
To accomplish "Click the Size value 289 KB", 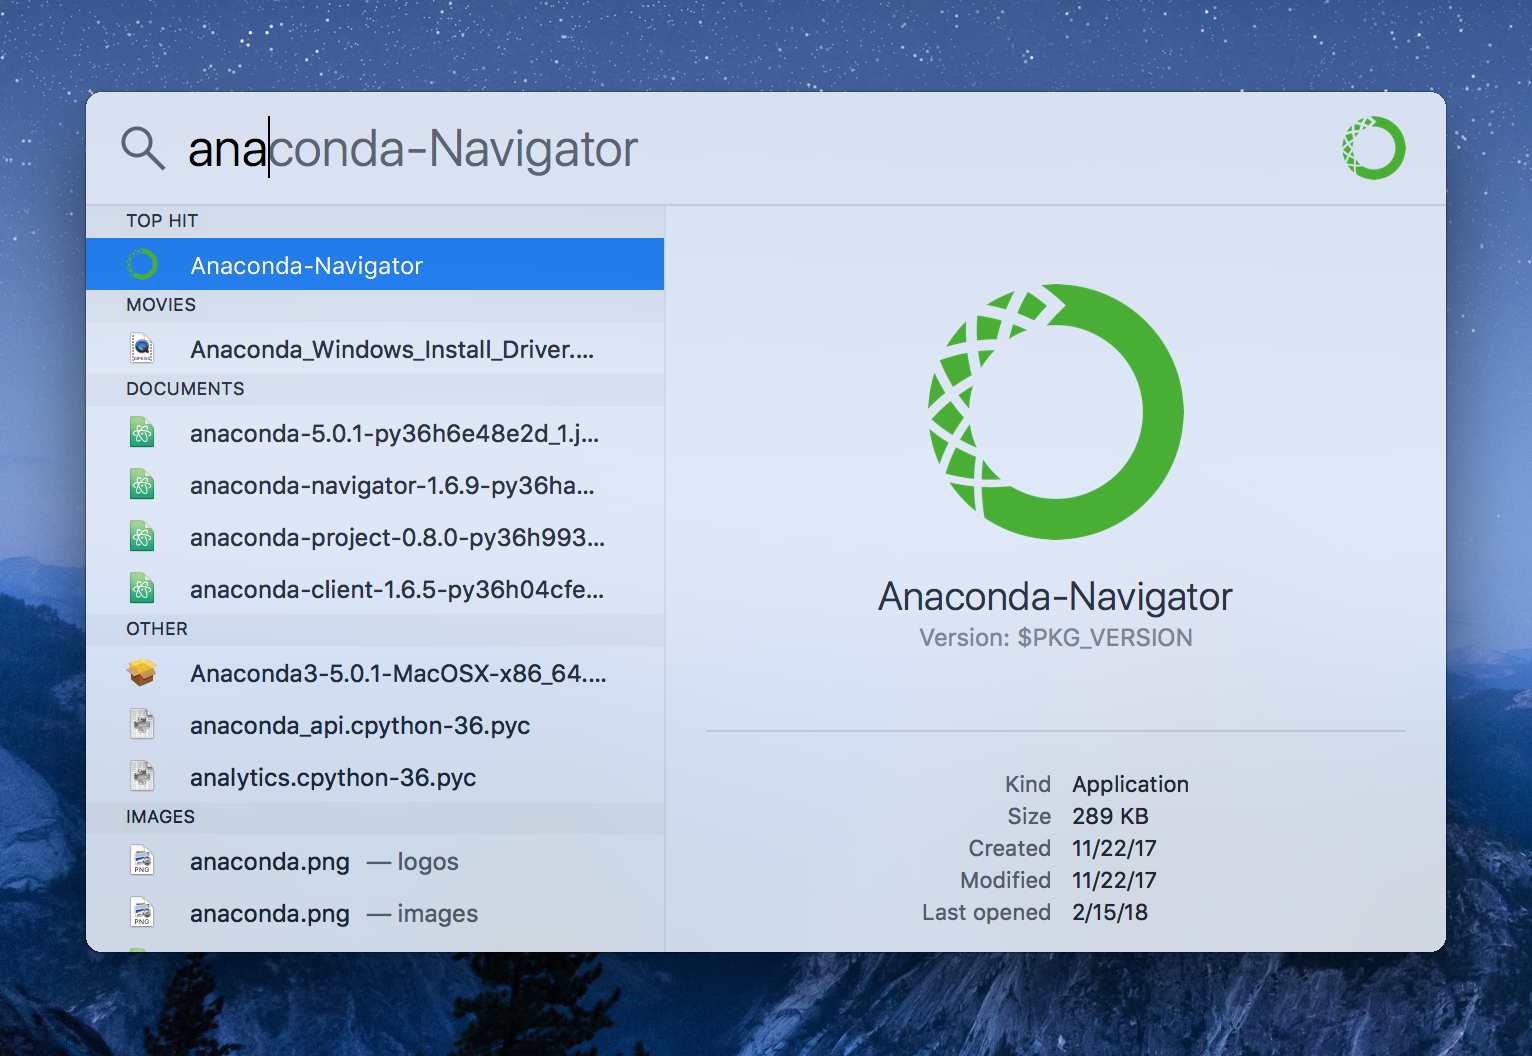I will [x=1110, y=816].
